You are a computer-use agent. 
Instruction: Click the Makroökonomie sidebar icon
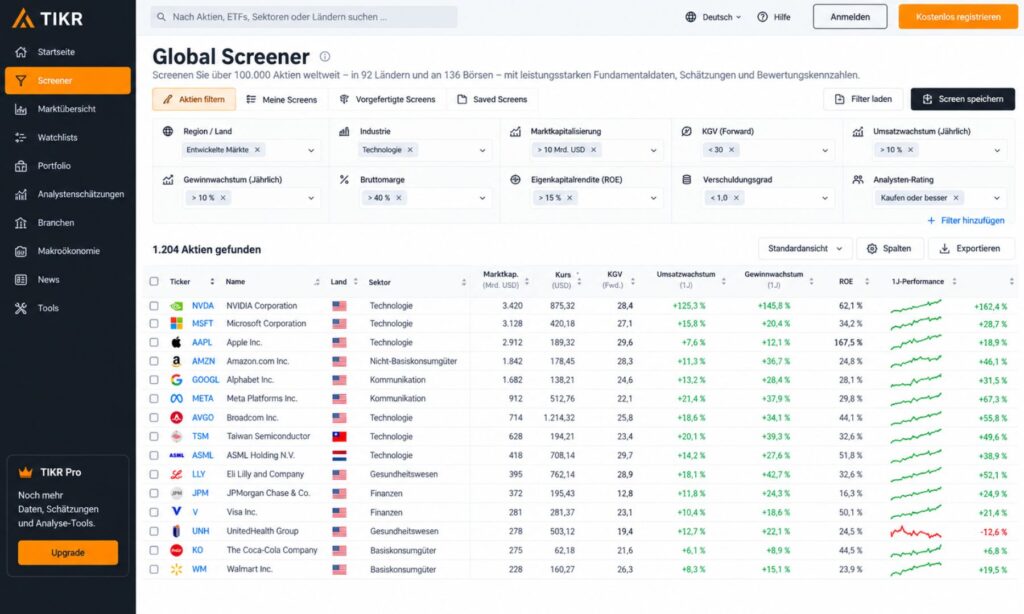(21, 251)
